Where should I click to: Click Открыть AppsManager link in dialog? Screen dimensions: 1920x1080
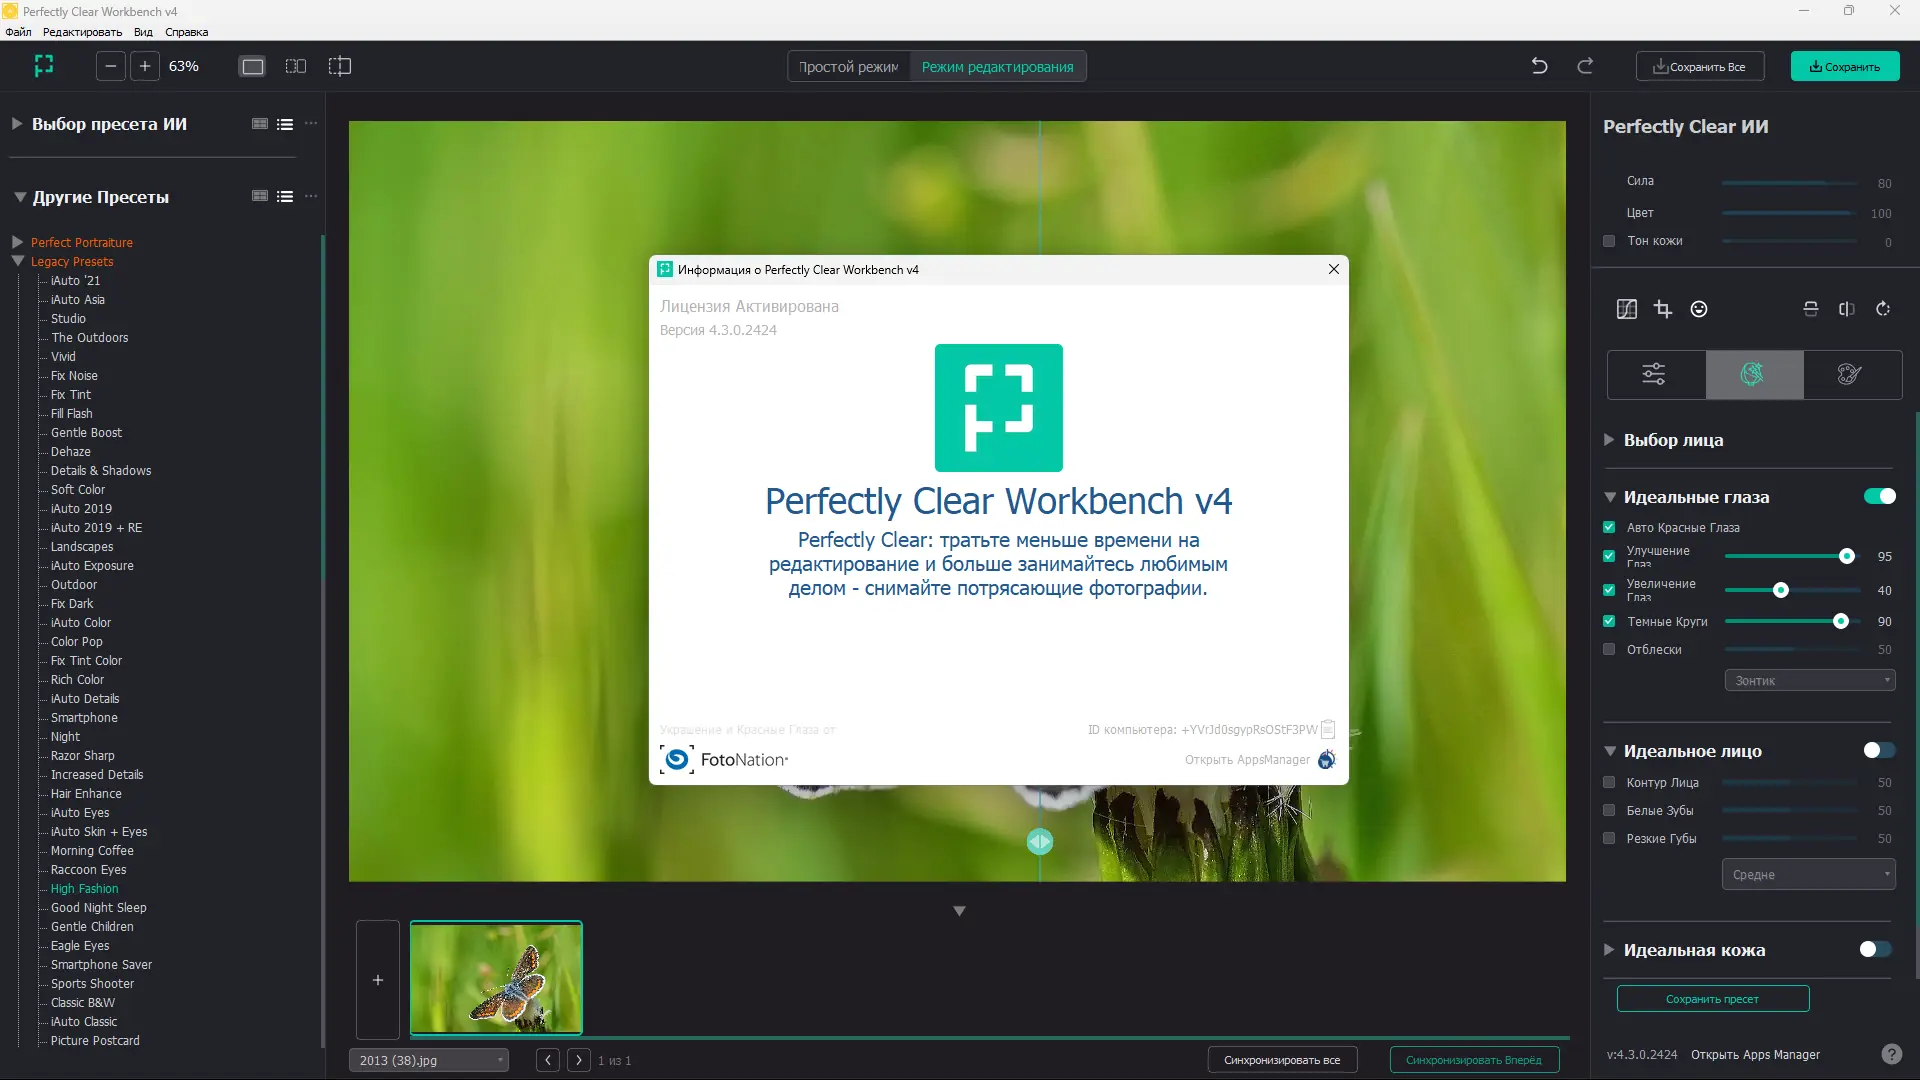click(x=1247, y=760)
